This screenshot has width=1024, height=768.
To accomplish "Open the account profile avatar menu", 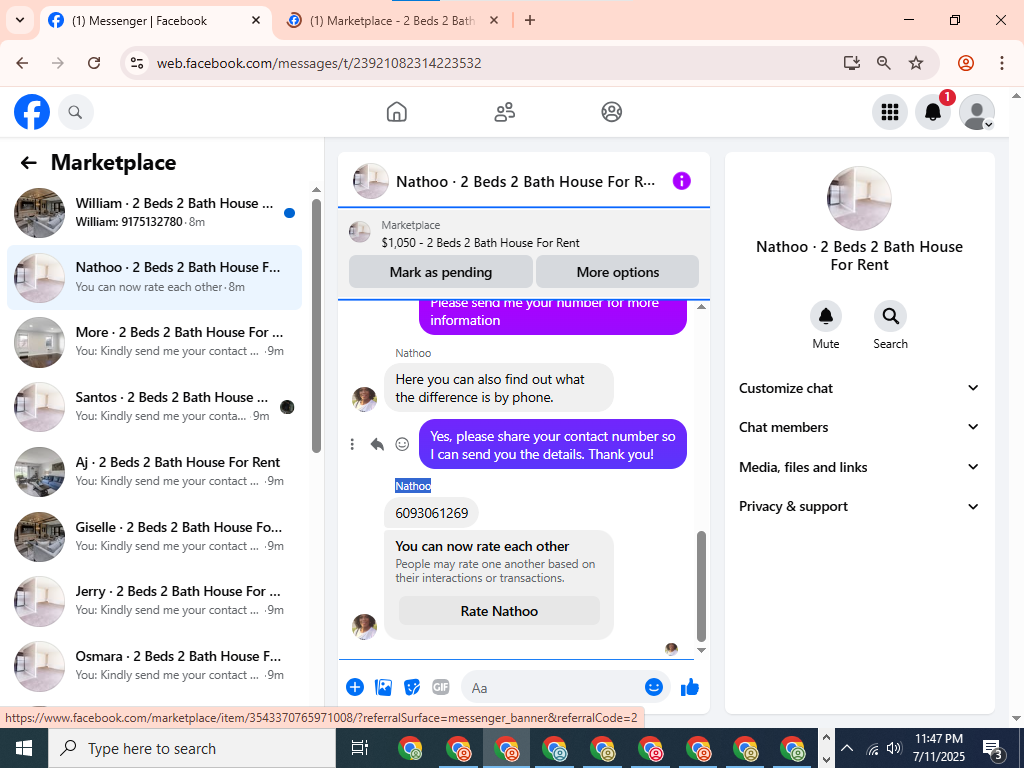I will [x=977, y=112].
